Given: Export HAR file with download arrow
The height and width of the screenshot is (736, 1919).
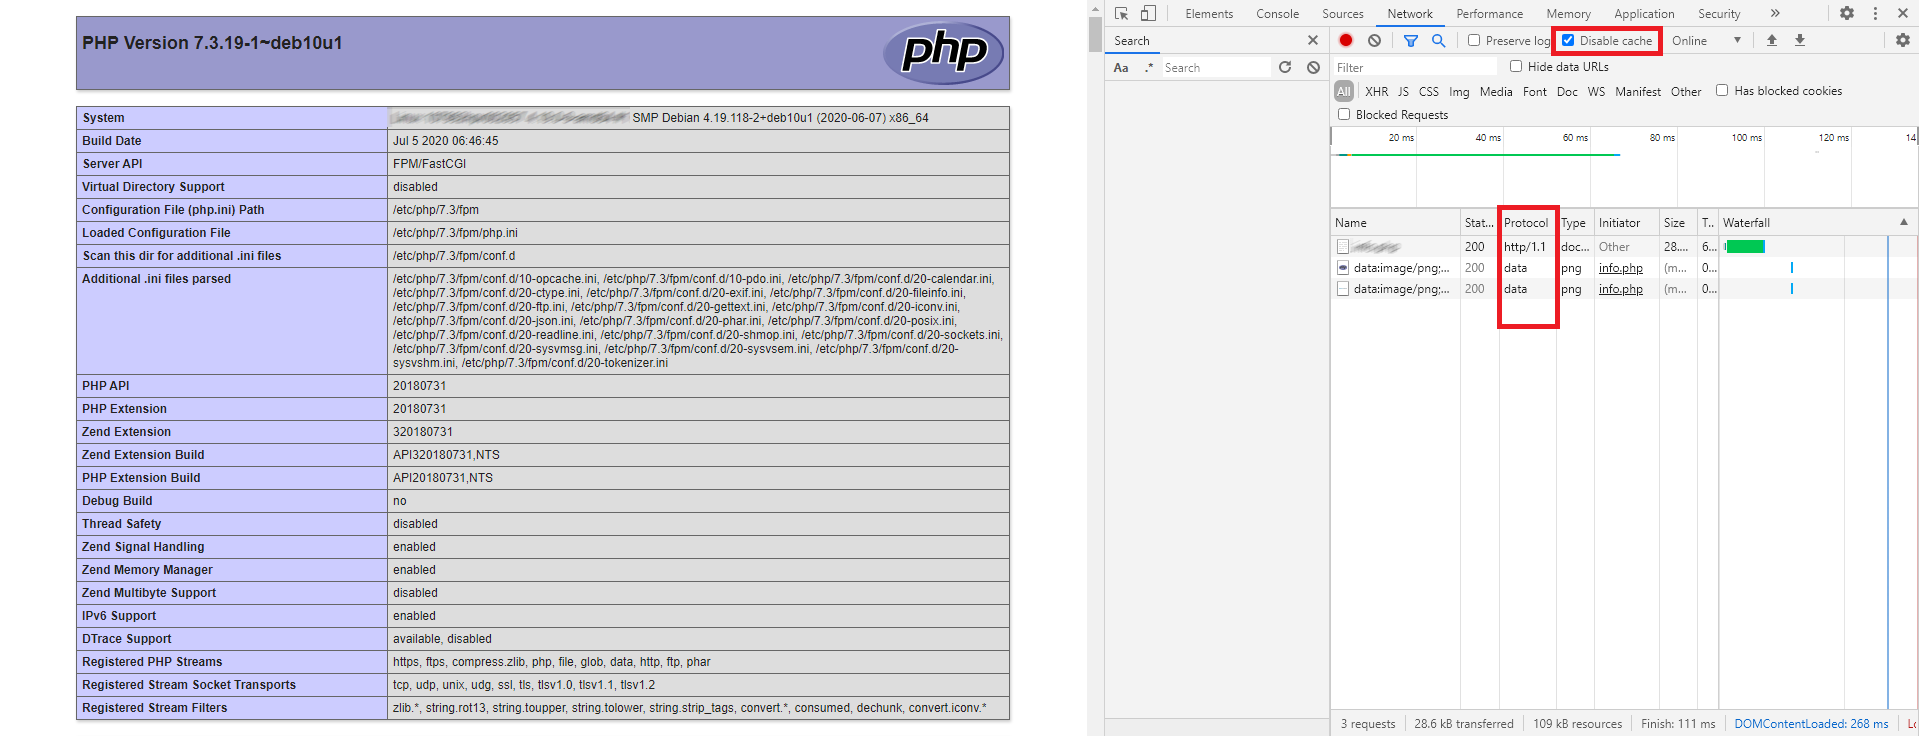Looking at the screenshot, I should coord(1800,40).
